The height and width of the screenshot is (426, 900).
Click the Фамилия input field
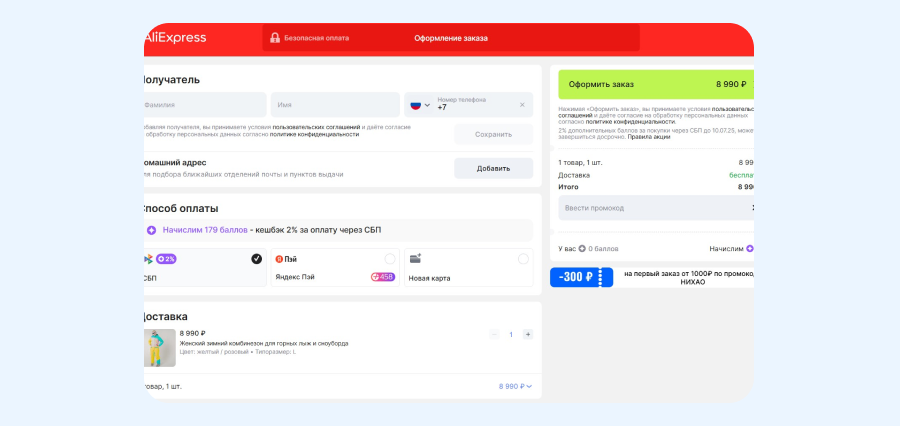(205, 105)
